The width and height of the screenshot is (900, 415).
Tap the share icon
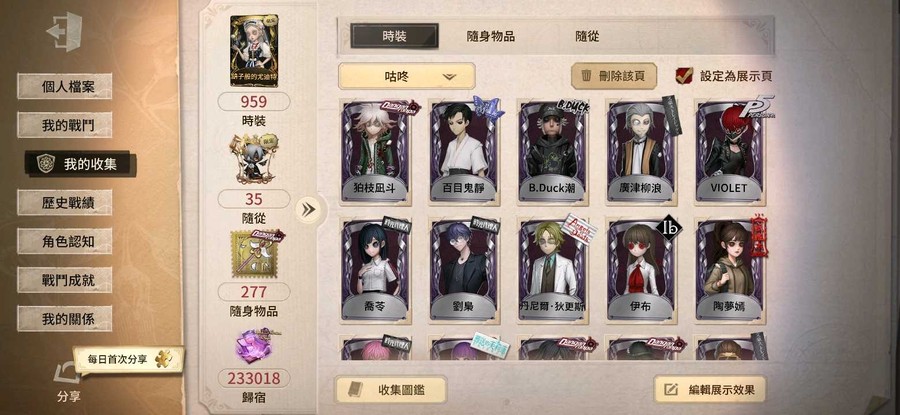pyautogui.click(x=66, y=373)
